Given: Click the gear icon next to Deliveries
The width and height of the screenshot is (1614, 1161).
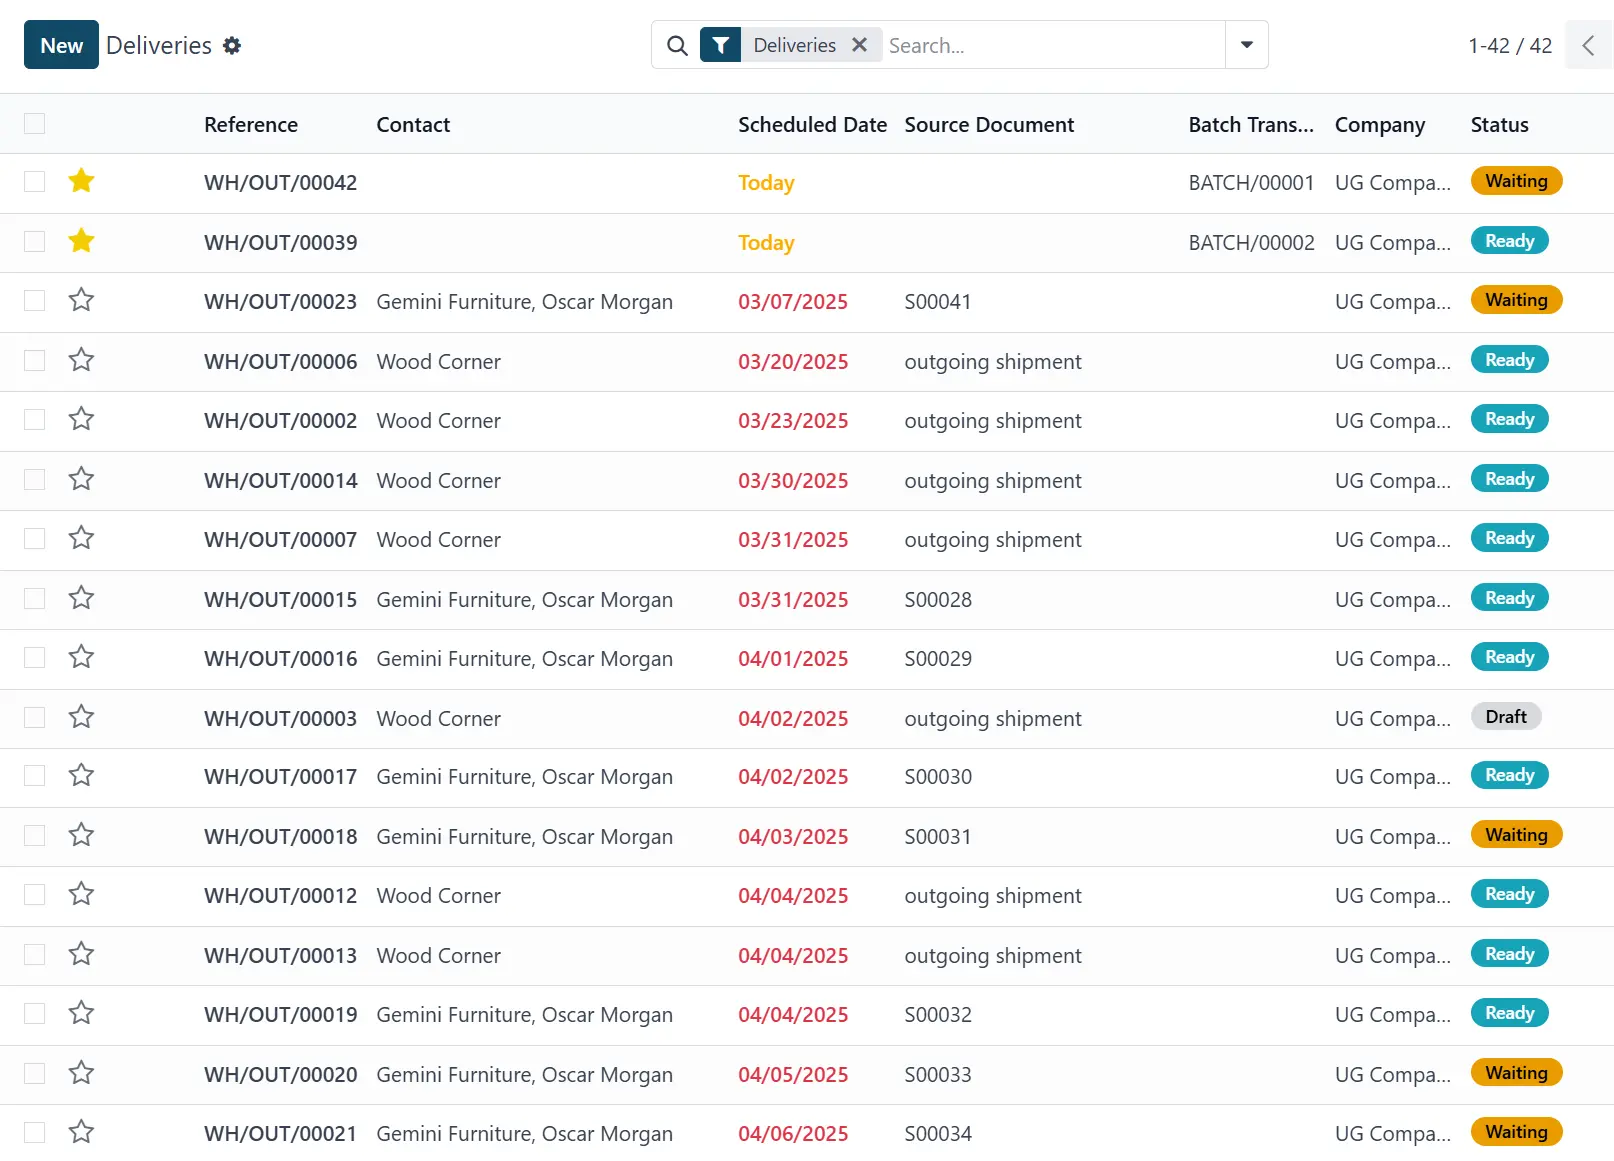Looking at the screenshot, I should coord(232,46).
